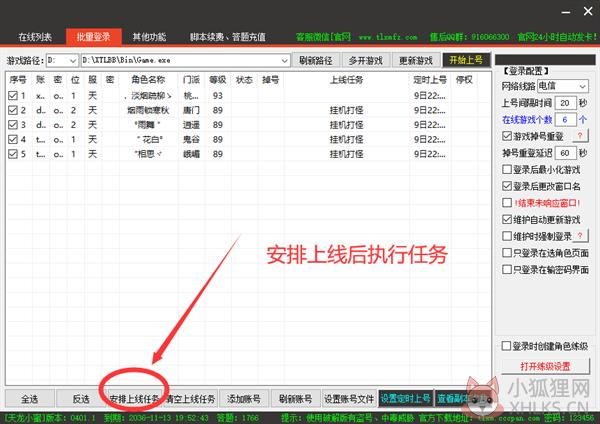The image size is (600, 424).
Task: Click the 反选 button
Action: [x=81, y=399]
